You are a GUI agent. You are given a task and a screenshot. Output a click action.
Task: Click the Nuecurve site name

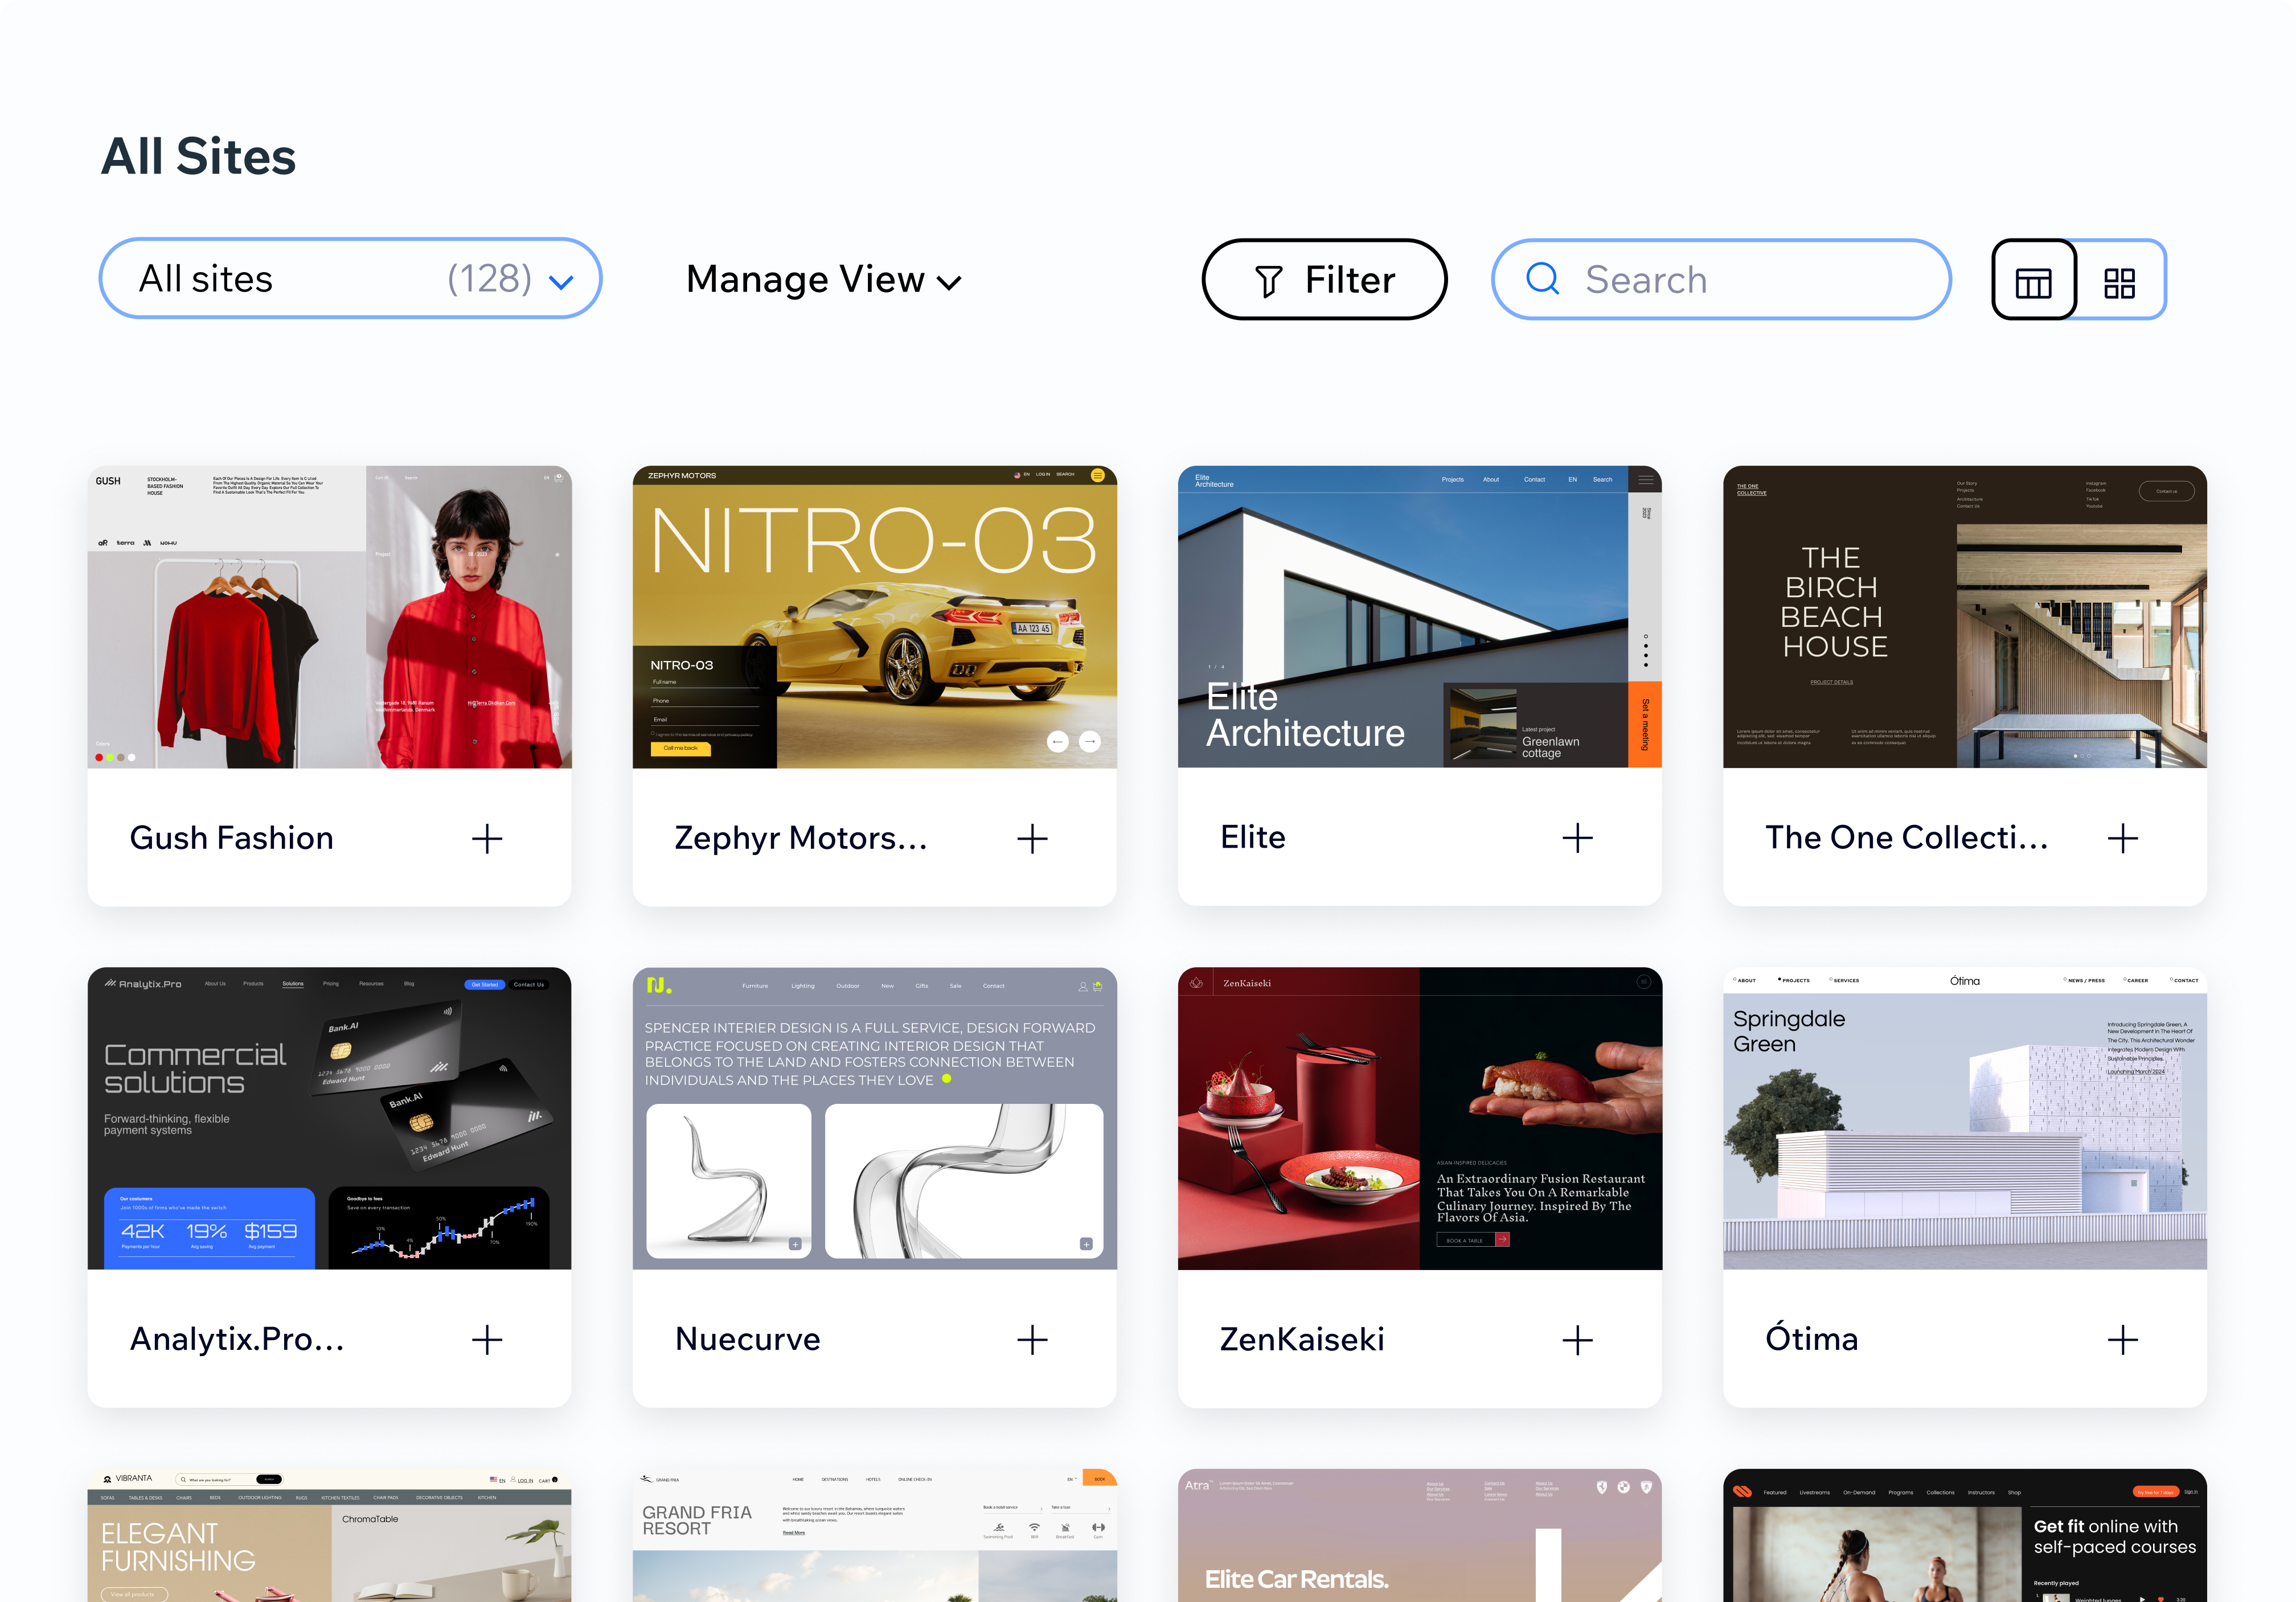click(x=748, y=1339)
